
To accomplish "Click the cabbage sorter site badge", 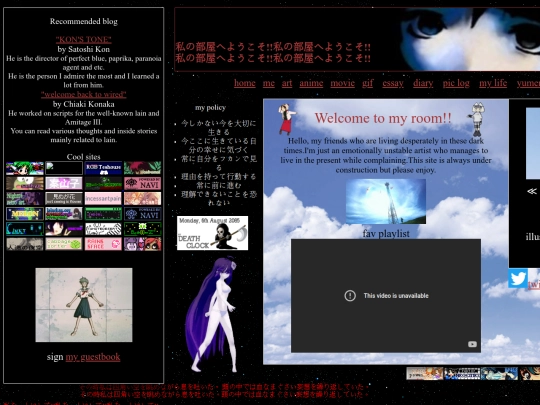I will [x=64, y=244].
